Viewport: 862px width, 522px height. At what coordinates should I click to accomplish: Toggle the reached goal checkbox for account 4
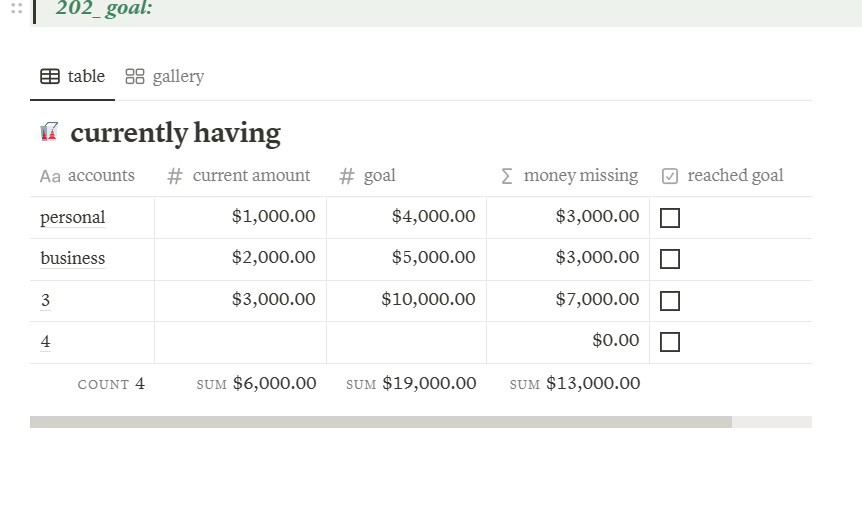tap(670, 342)
